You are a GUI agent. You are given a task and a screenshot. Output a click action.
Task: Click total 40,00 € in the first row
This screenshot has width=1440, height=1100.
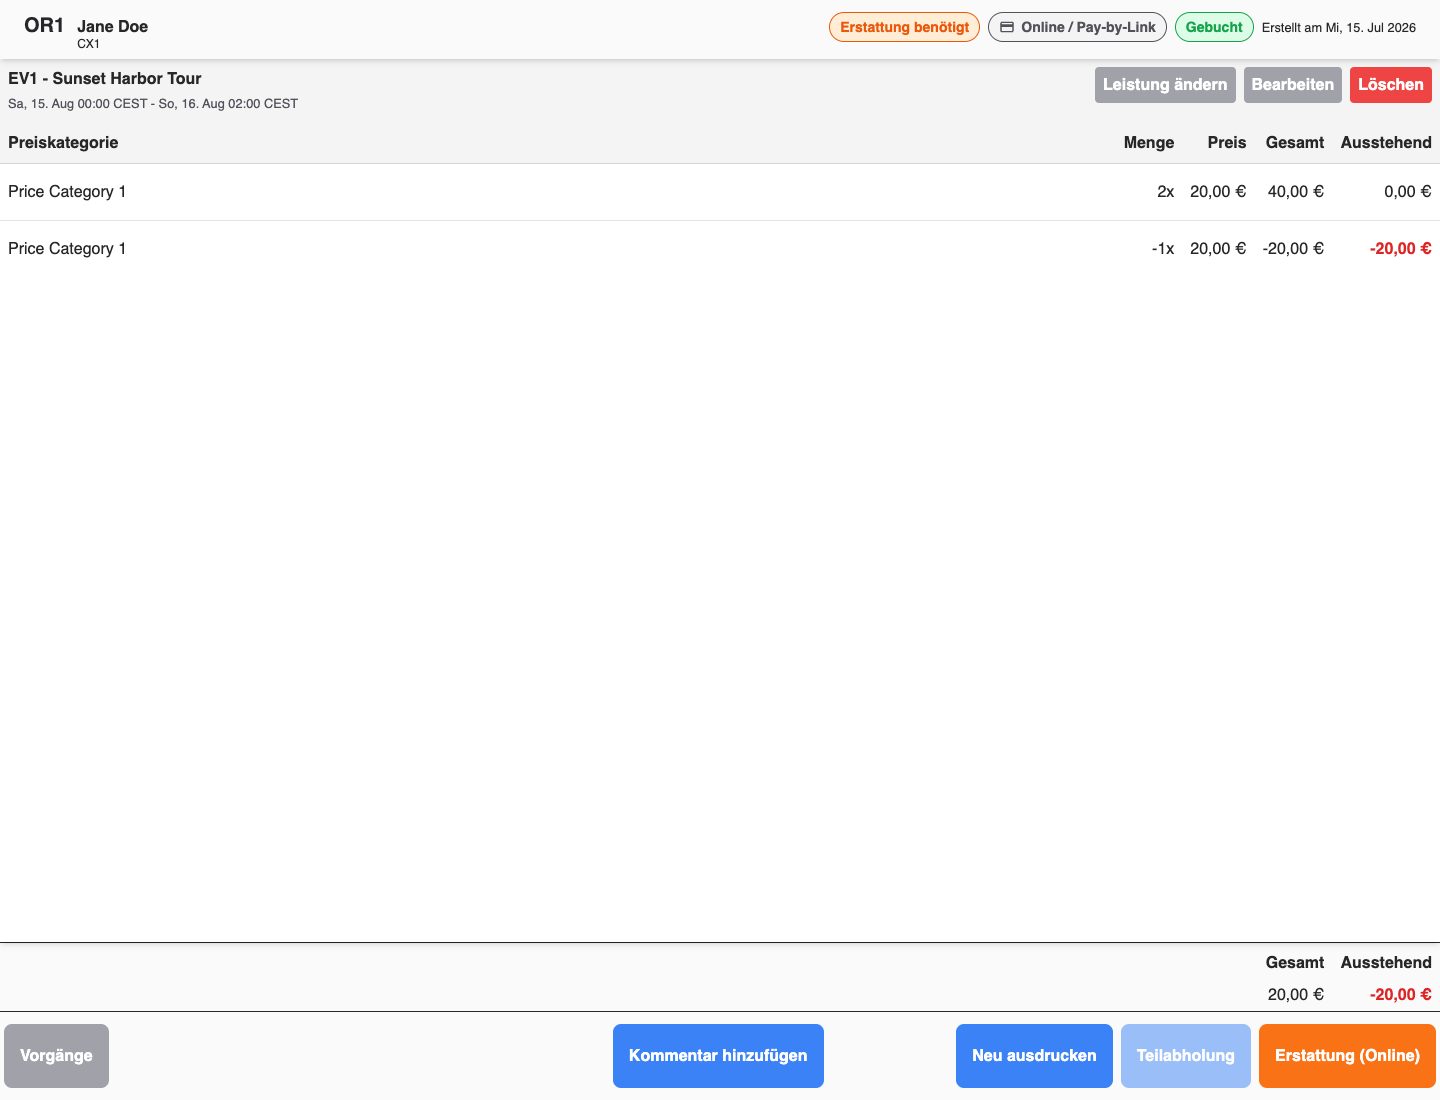coord(1295,192)
